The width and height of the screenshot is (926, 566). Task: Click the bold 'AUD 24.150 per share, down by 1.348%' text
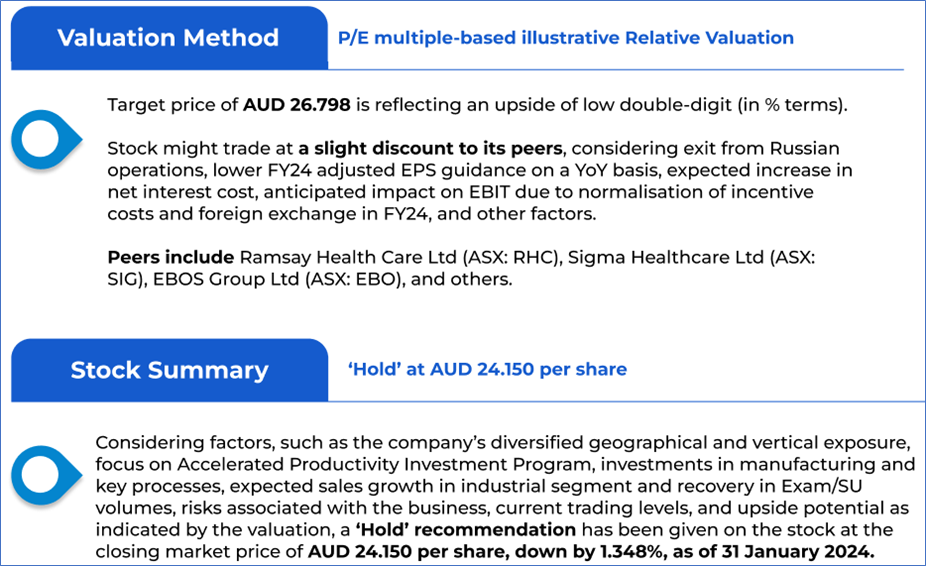click(x=484, y=552)
